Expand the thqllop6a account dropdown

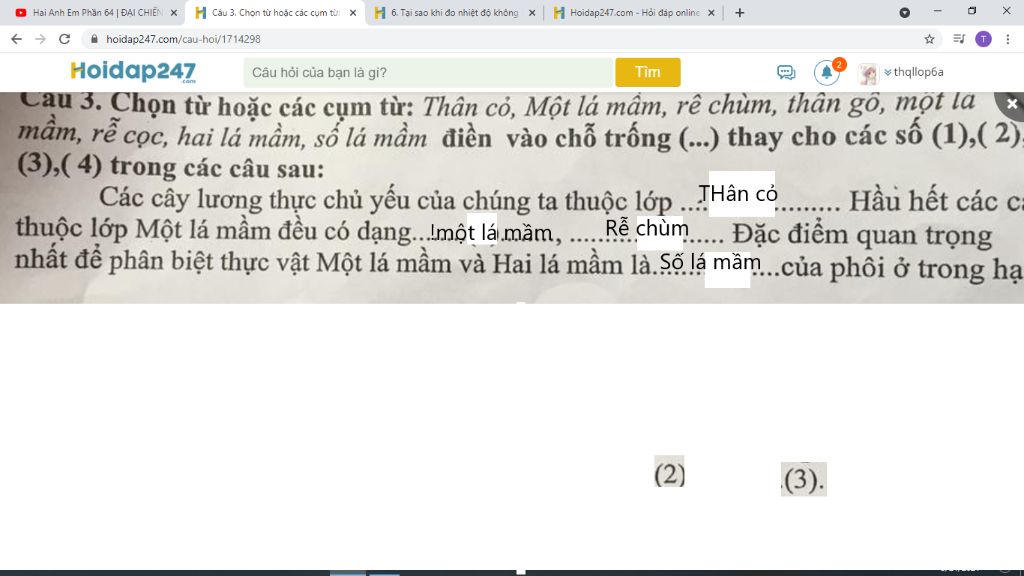[914, 72]
